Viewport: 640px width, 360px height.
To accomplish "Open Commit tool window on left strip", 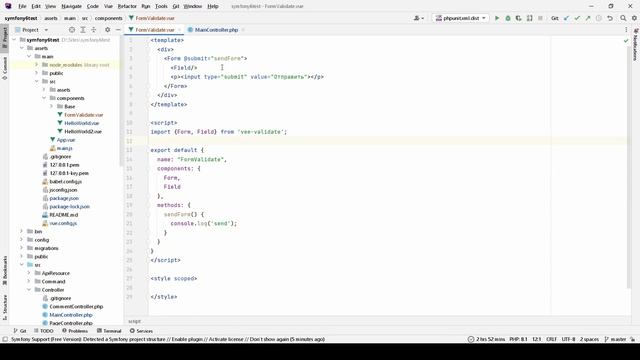I will pos(4,68).
